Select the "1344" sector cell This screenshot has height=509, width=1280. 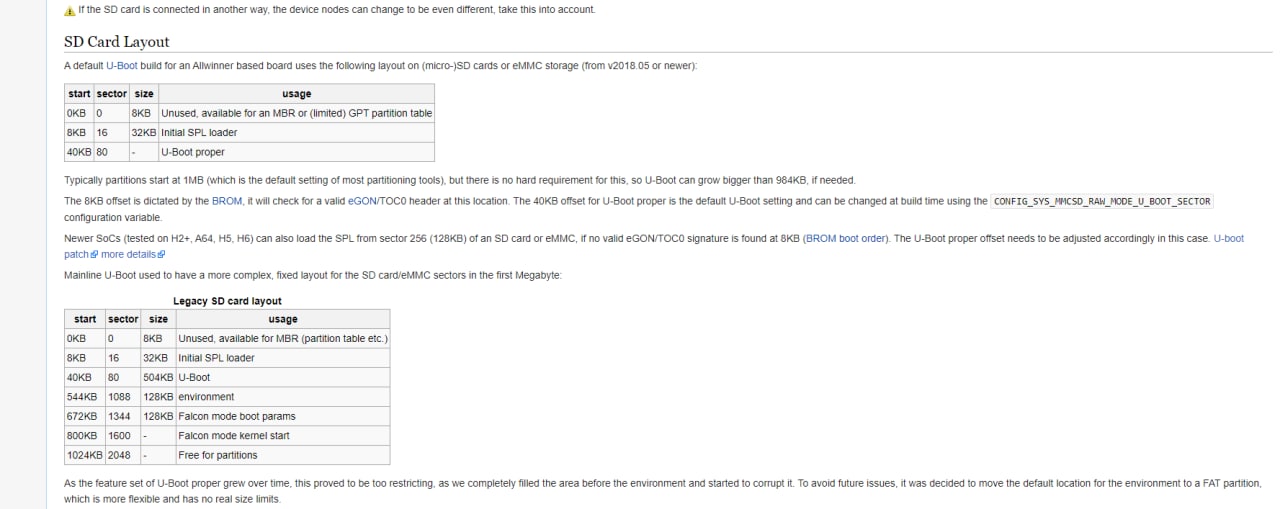click(x=123, y=416)
